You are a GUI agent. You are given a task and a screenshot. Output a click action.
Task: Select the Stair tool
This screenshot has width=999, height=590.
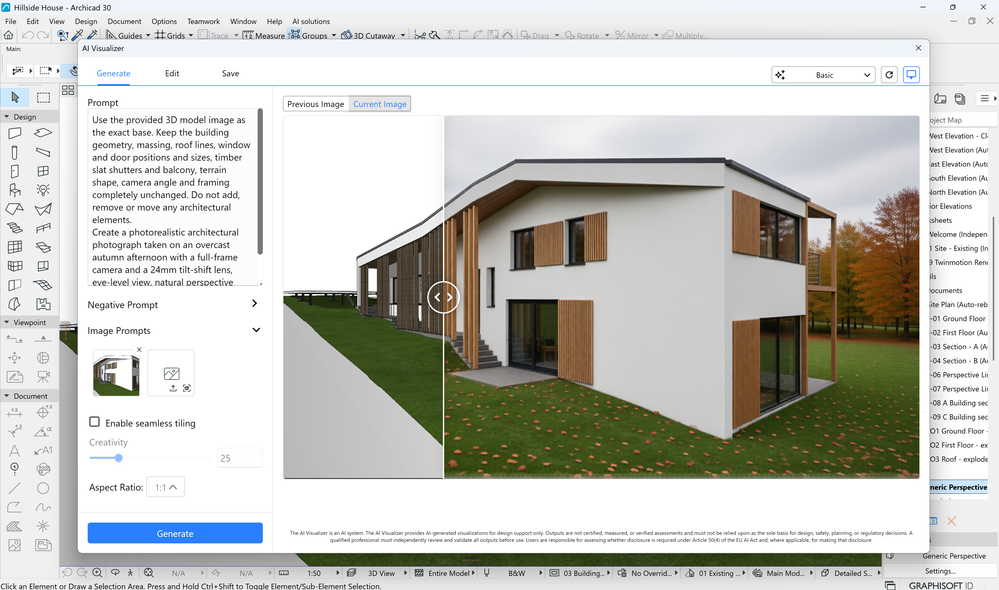(x=15, y=227)
